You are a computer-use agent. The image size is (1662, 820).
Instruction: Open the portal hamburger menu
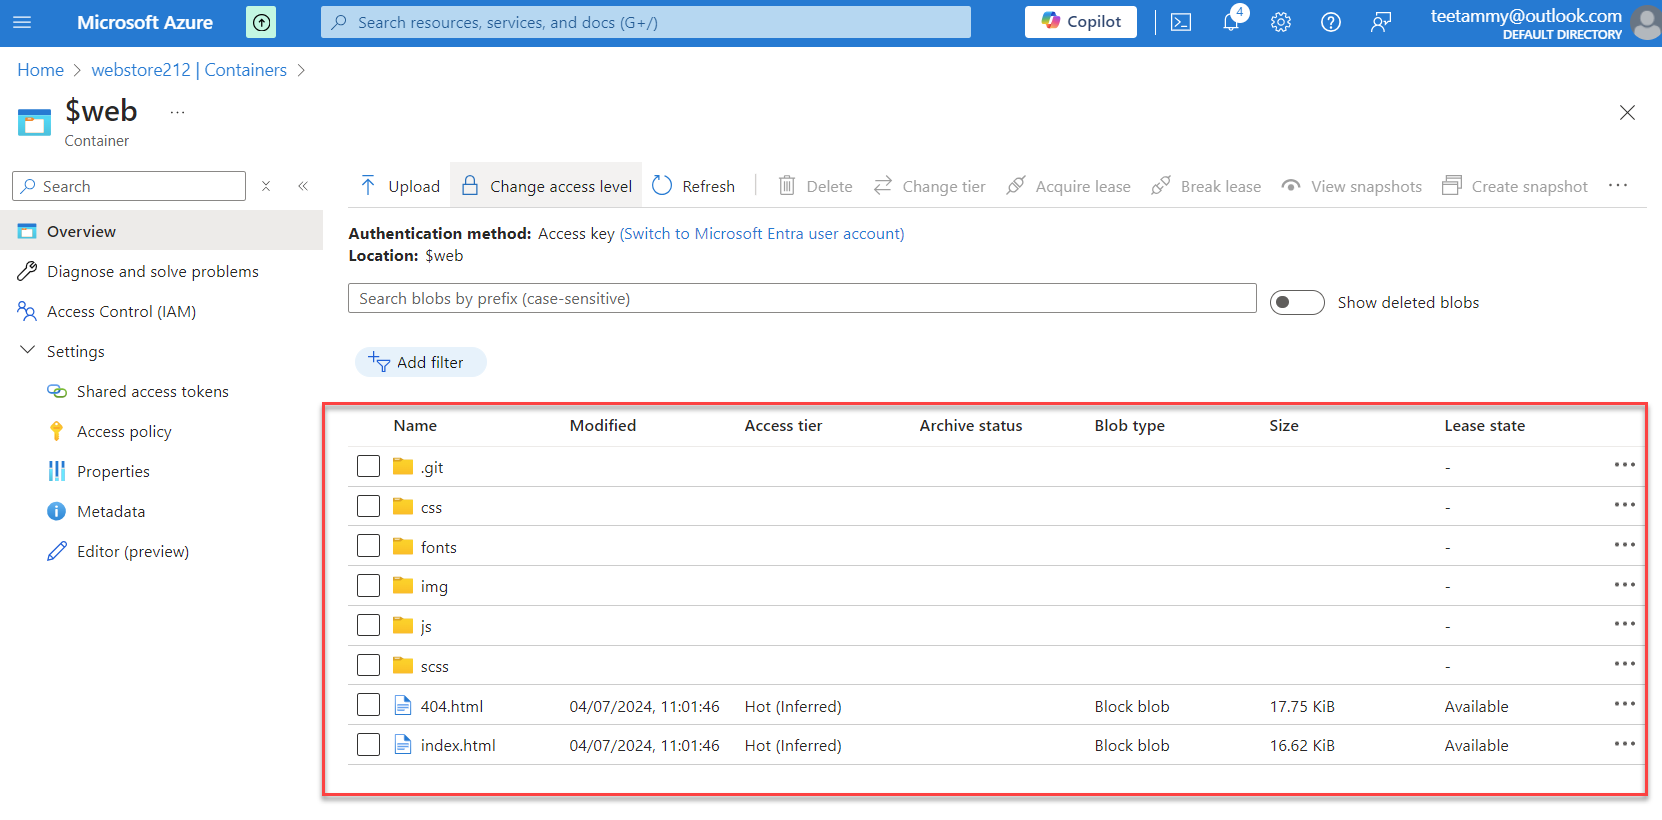(x=22, y=22)
